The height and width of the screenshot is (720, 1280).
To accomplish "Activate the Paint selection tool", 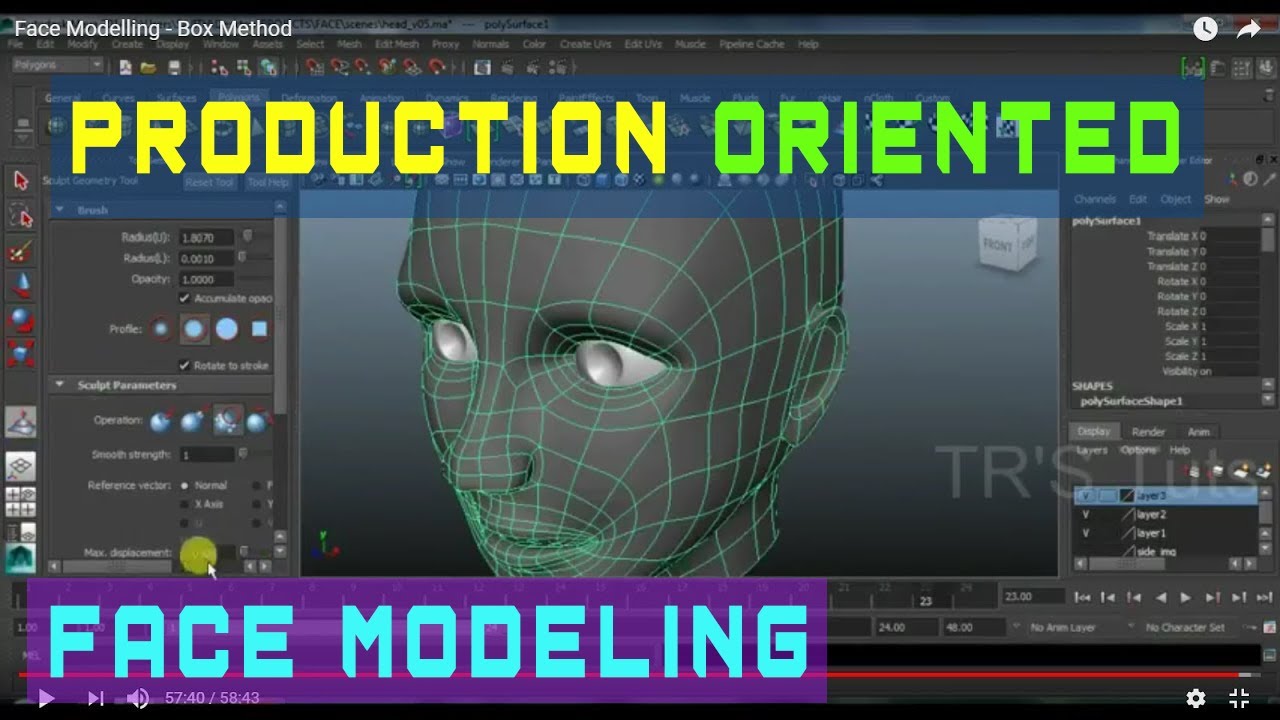I will point(20,251).
